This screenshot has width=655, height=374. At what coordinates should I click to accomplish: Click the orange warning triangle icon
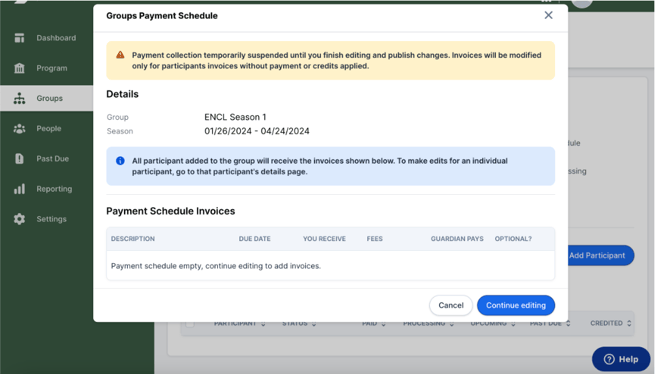(x=120, y=55)
